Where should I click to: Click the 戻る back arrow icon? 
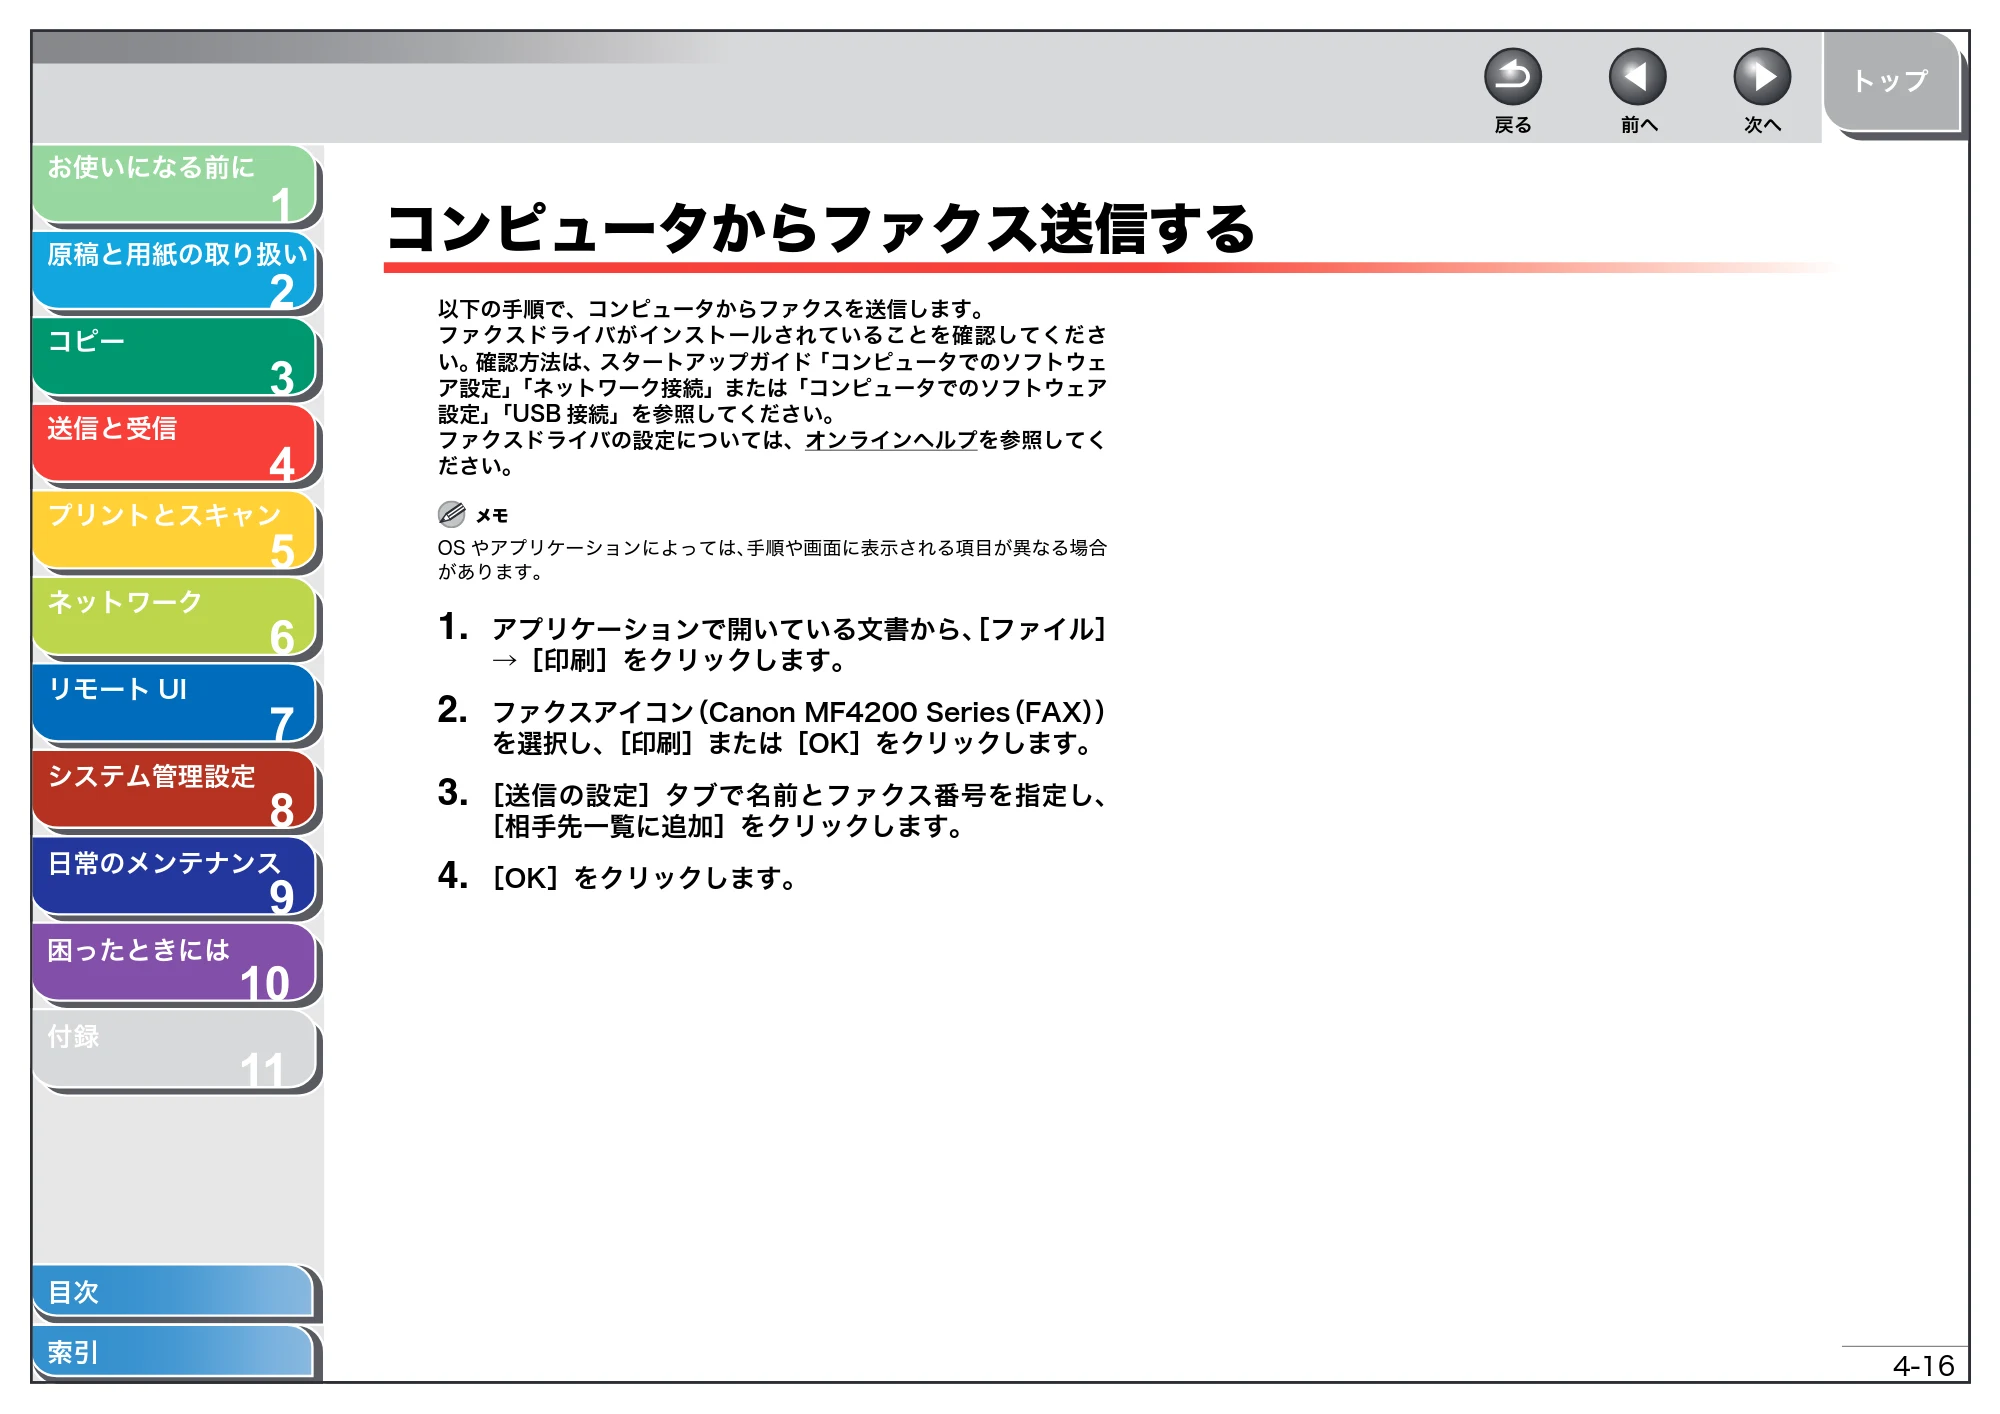tap(1512, 77)
